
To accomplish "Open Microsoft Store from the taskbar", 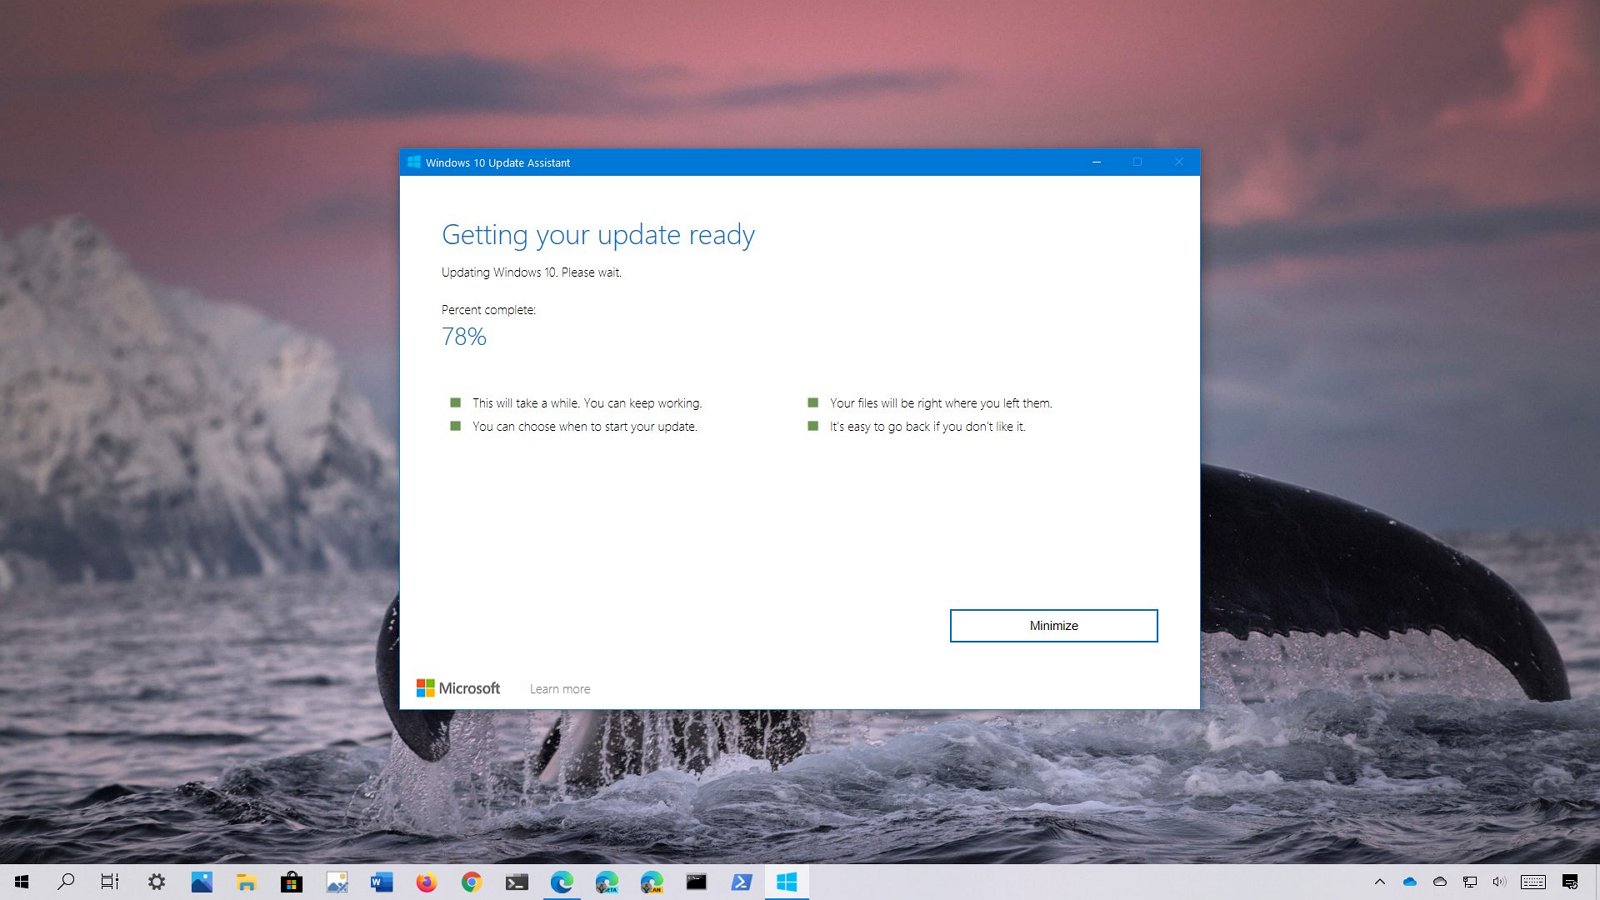I will (x=291, y=882).
